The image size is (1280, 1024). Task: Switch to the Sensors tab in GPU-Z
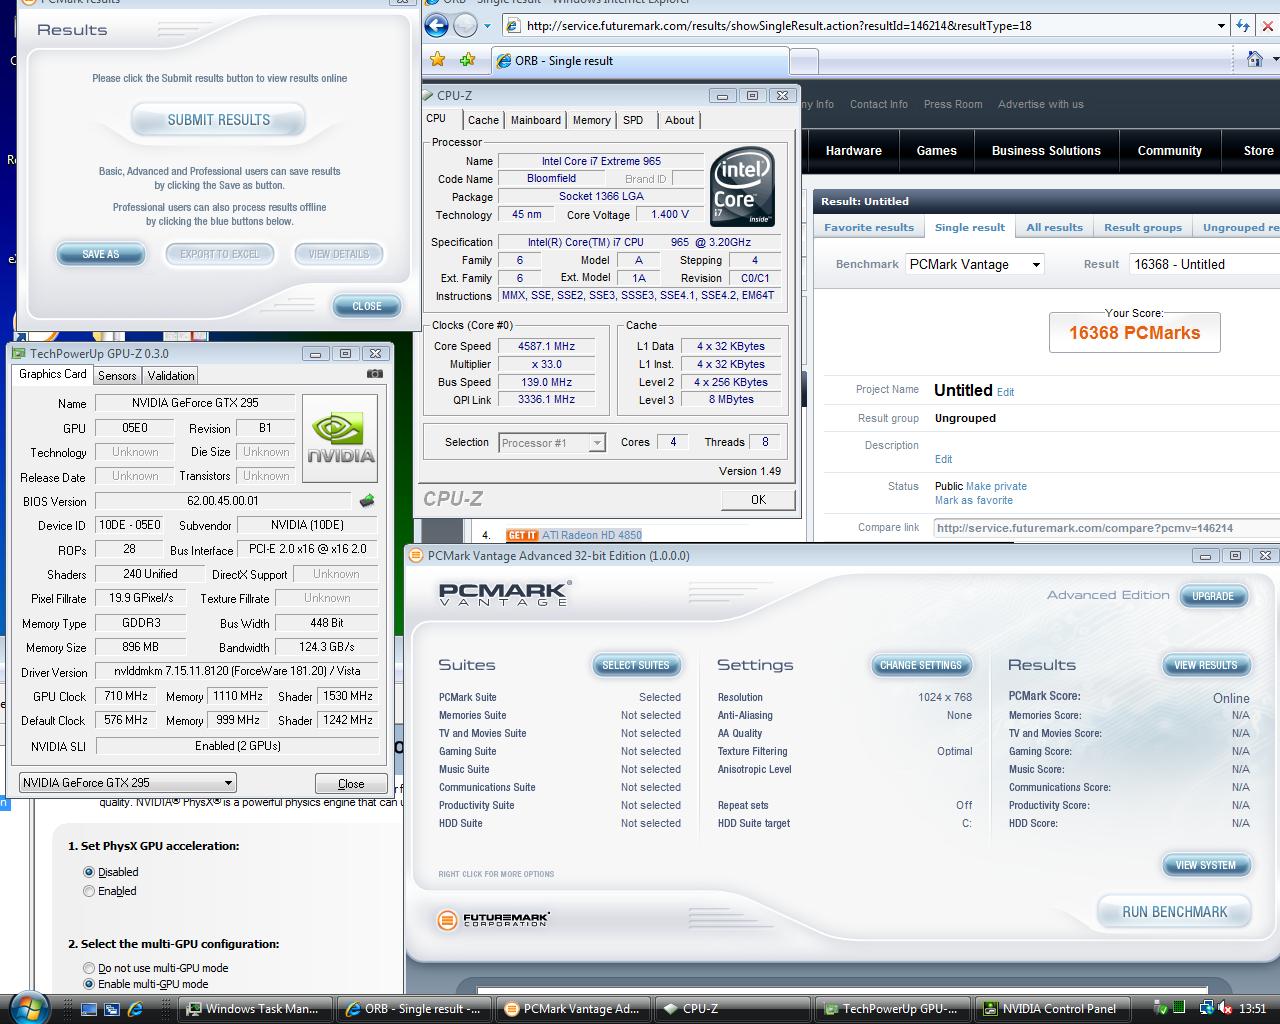pyautogui.click(x=117, y=376)
